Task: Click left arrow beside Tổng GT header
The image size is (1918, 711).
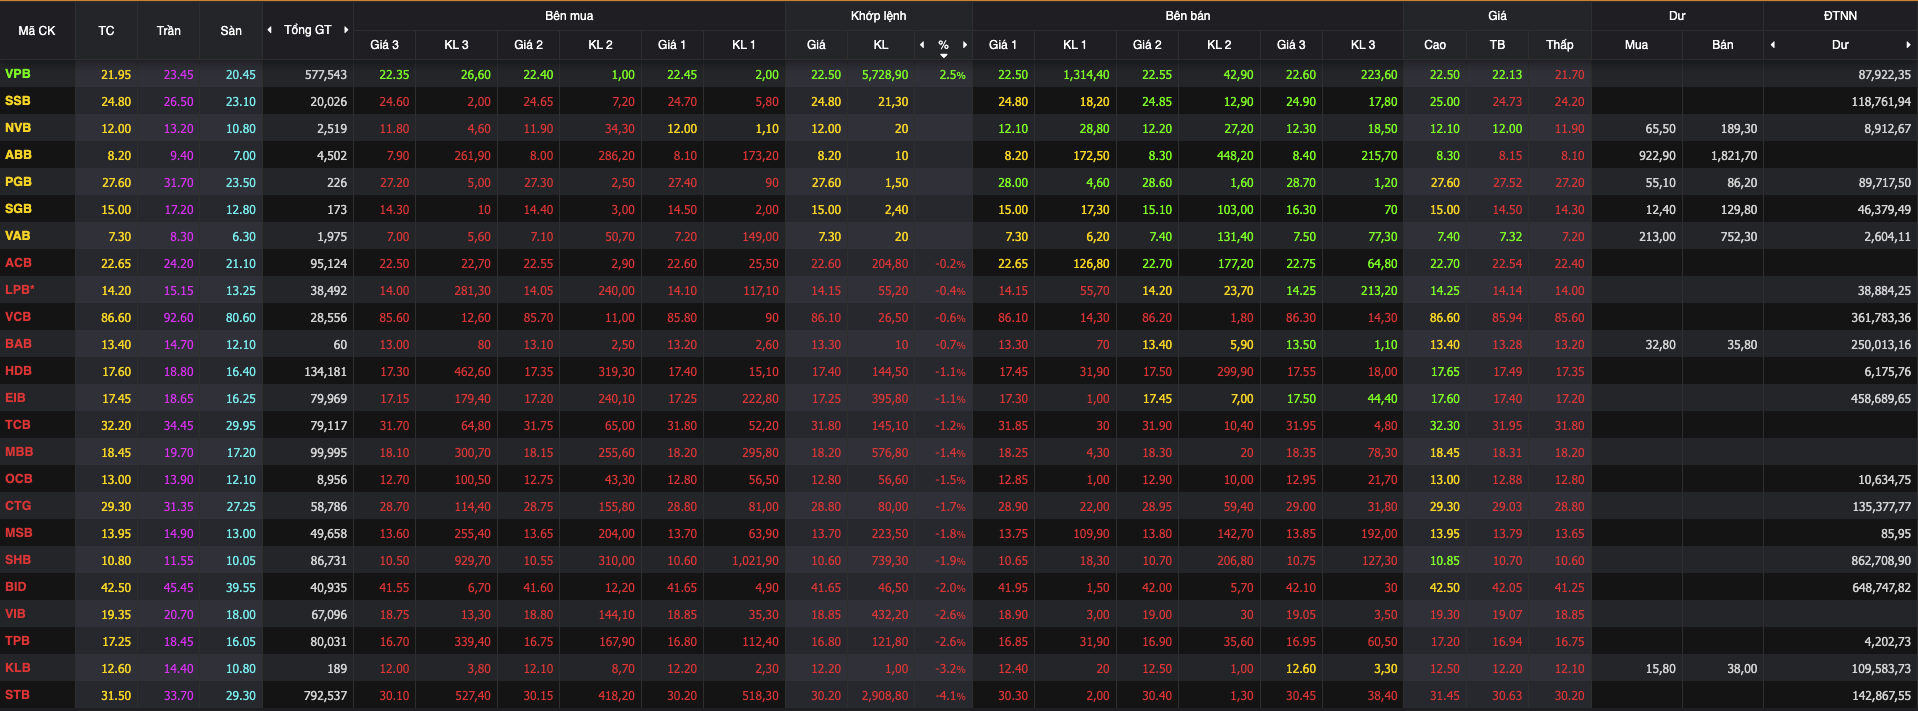Action: [x=269, y=30]
